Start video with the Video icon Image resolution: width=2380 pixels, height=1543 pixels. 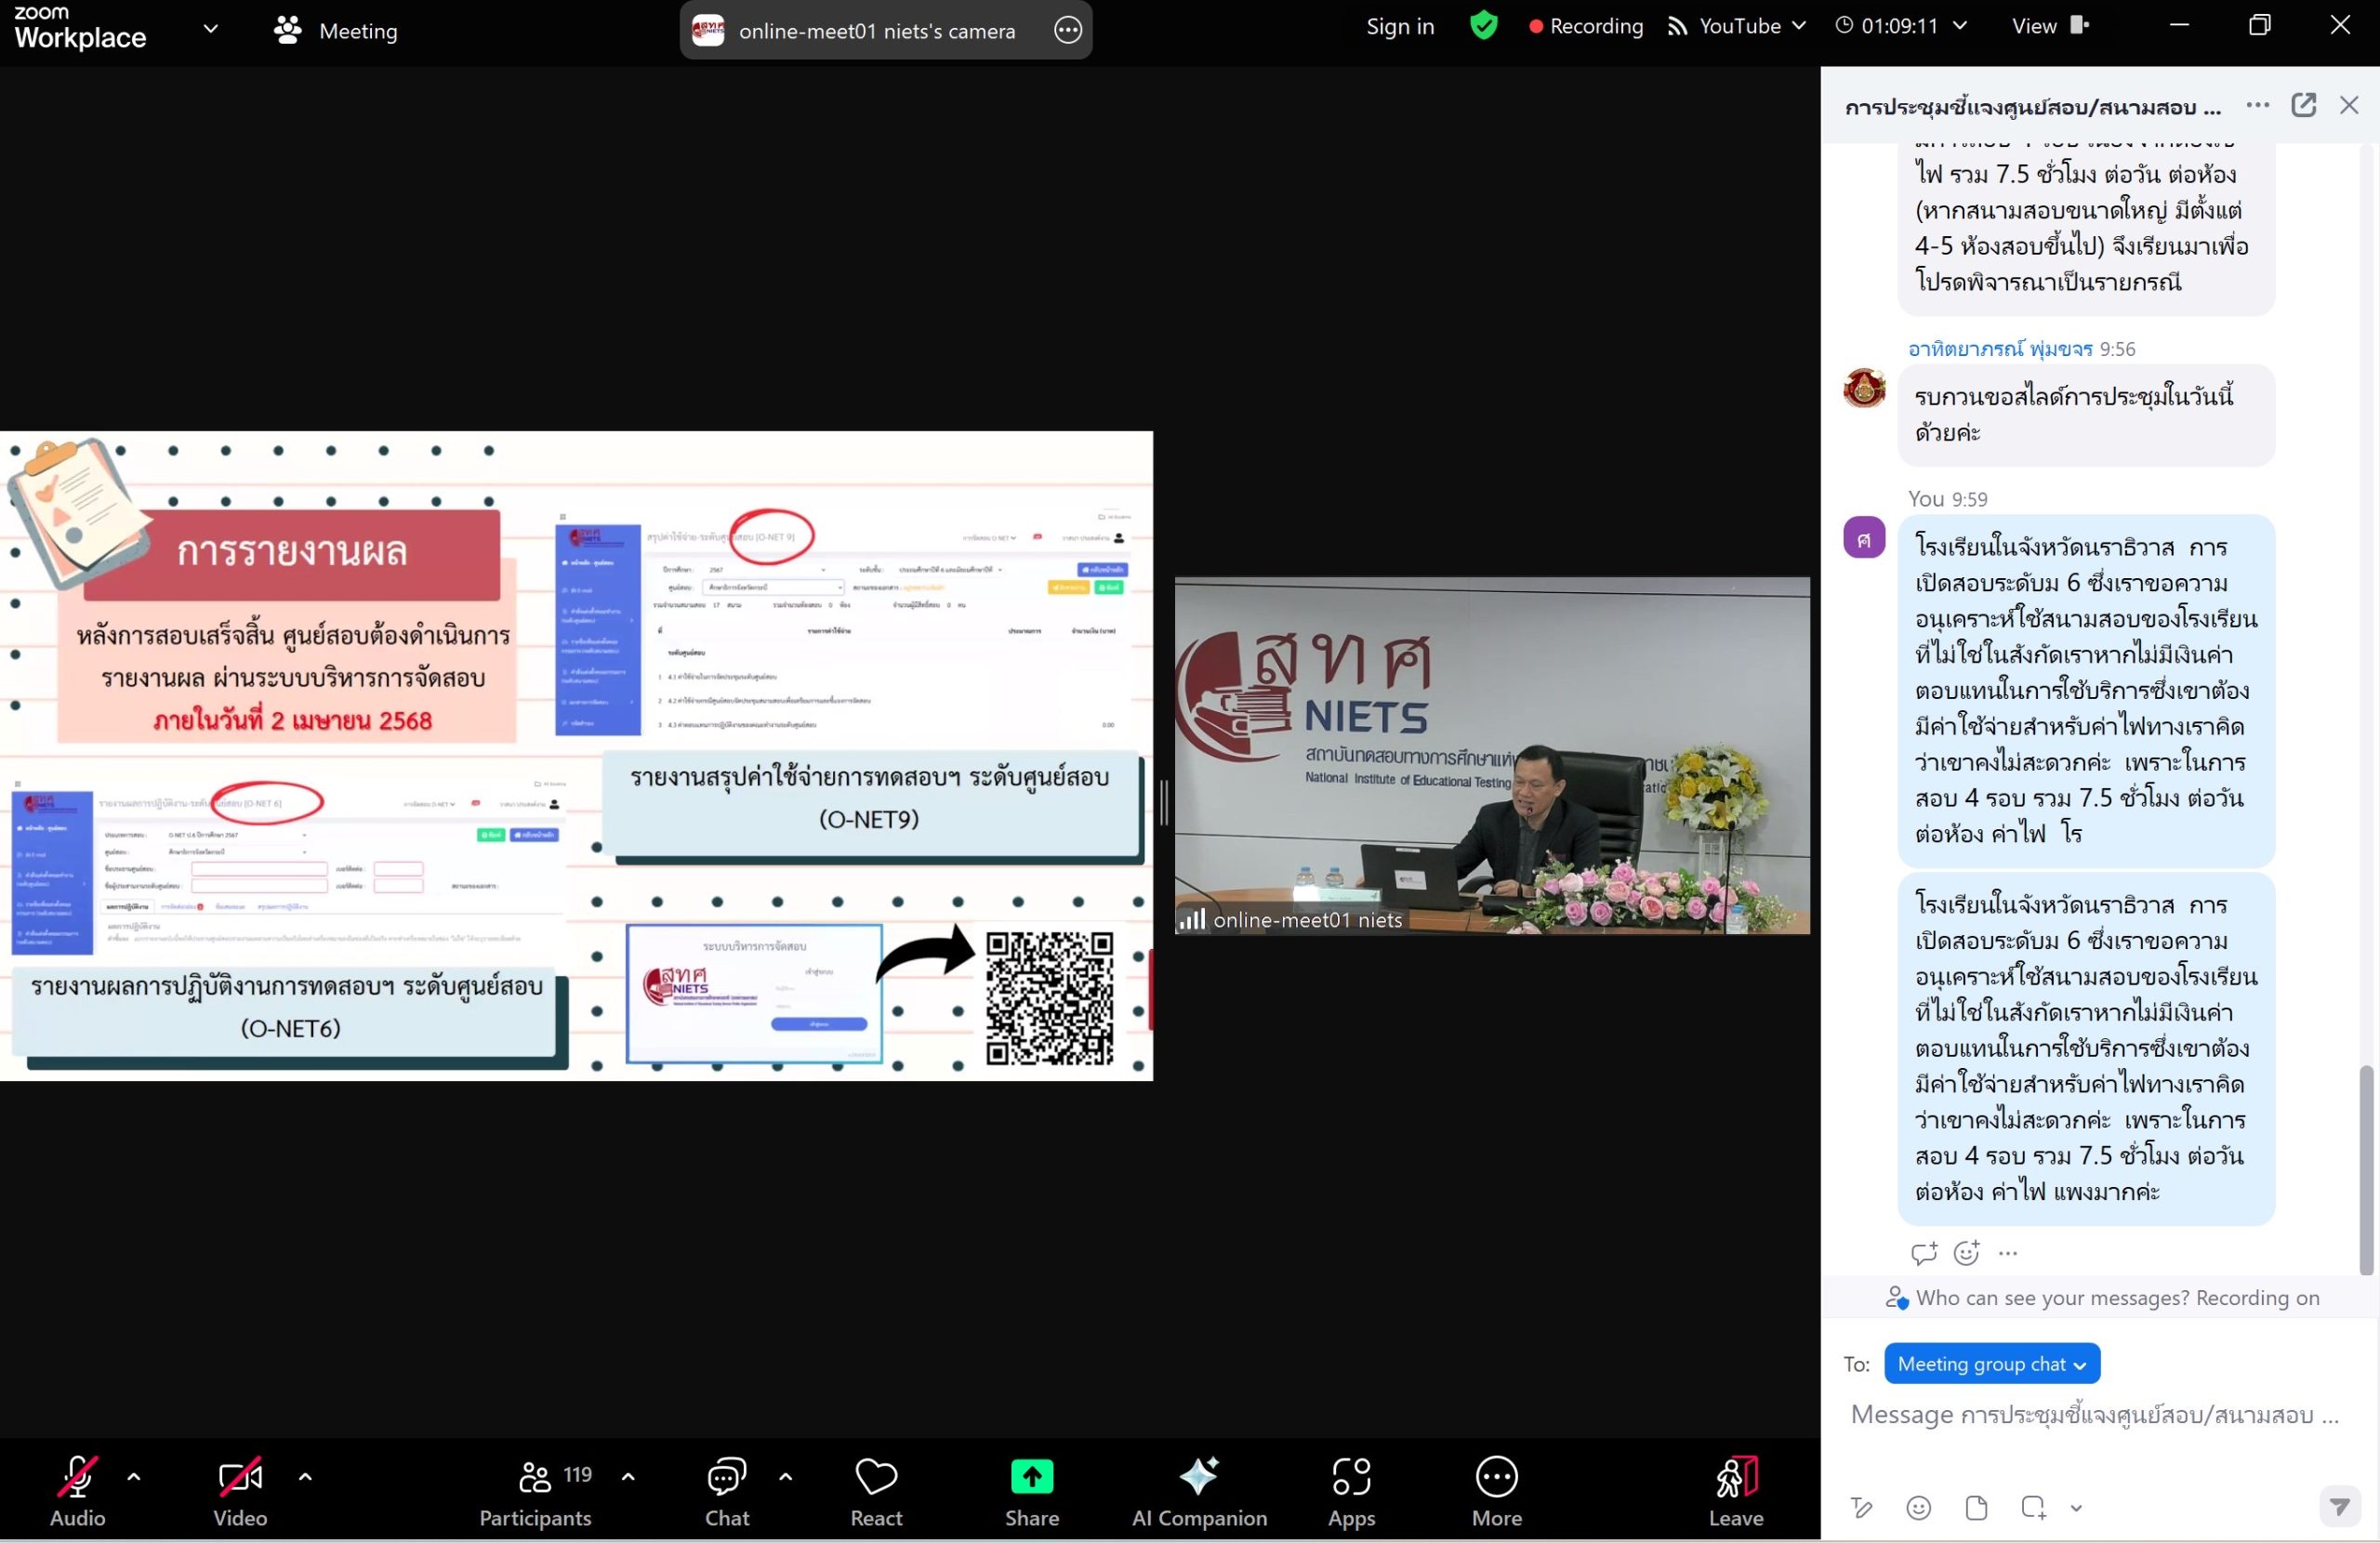(x=240, y=1476)
